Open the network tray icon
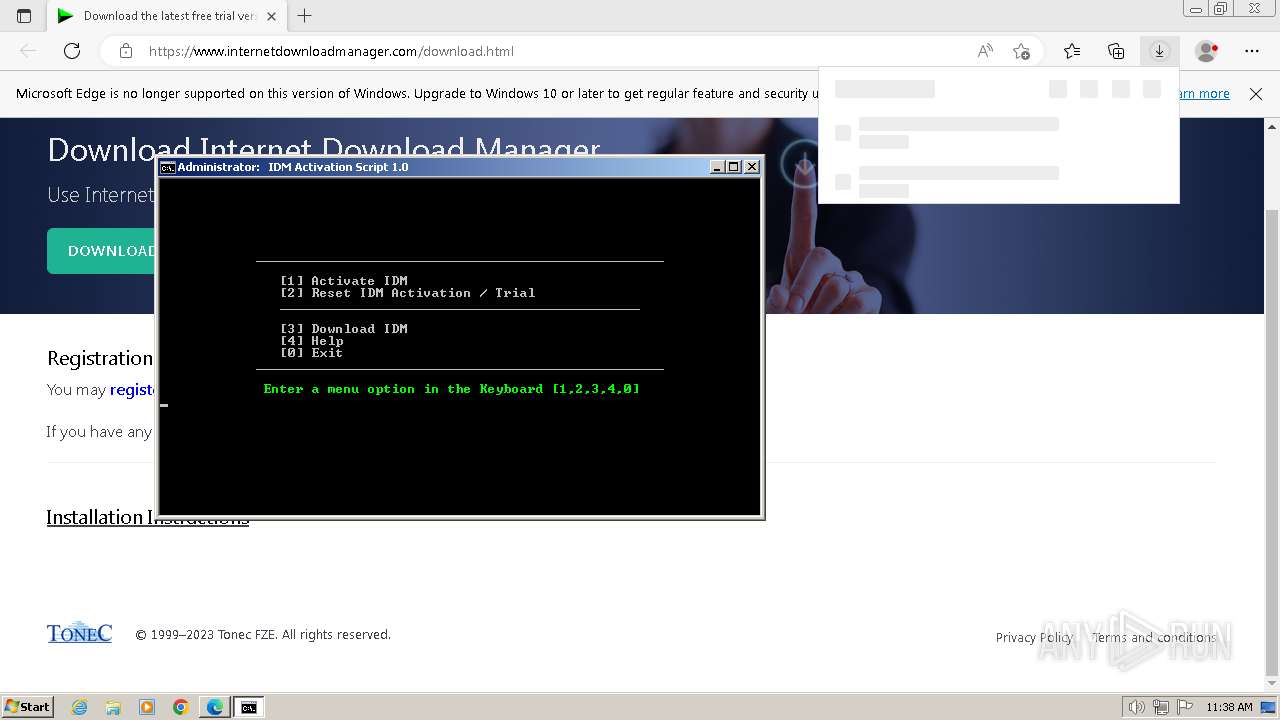1280x720 pixels. tap(1161, 707)
